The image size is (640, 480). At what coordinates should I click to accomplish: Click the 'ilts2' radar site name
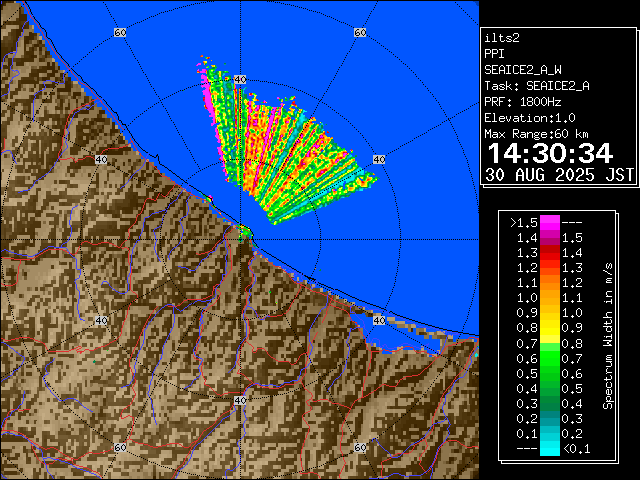pyautogui.click(x=500, y=37)
